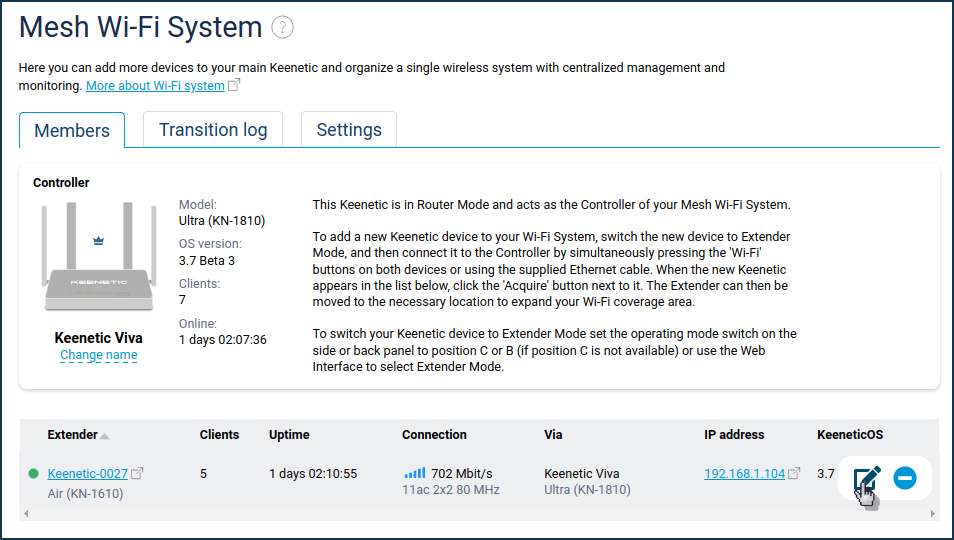Click the Change name link
The width and height of the screenshot is (954, 540).
(99, 355)
